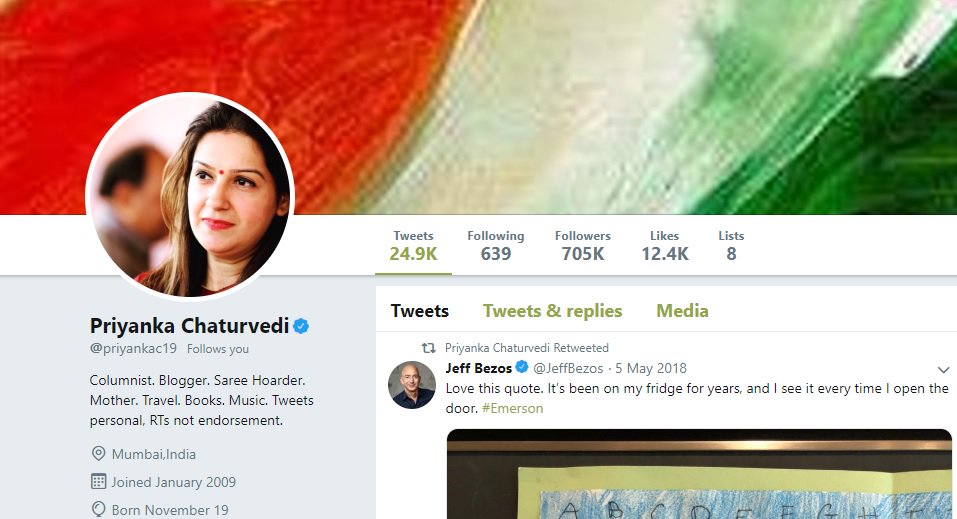
Task: Switch to the Media tab
Action: point(682,311)
